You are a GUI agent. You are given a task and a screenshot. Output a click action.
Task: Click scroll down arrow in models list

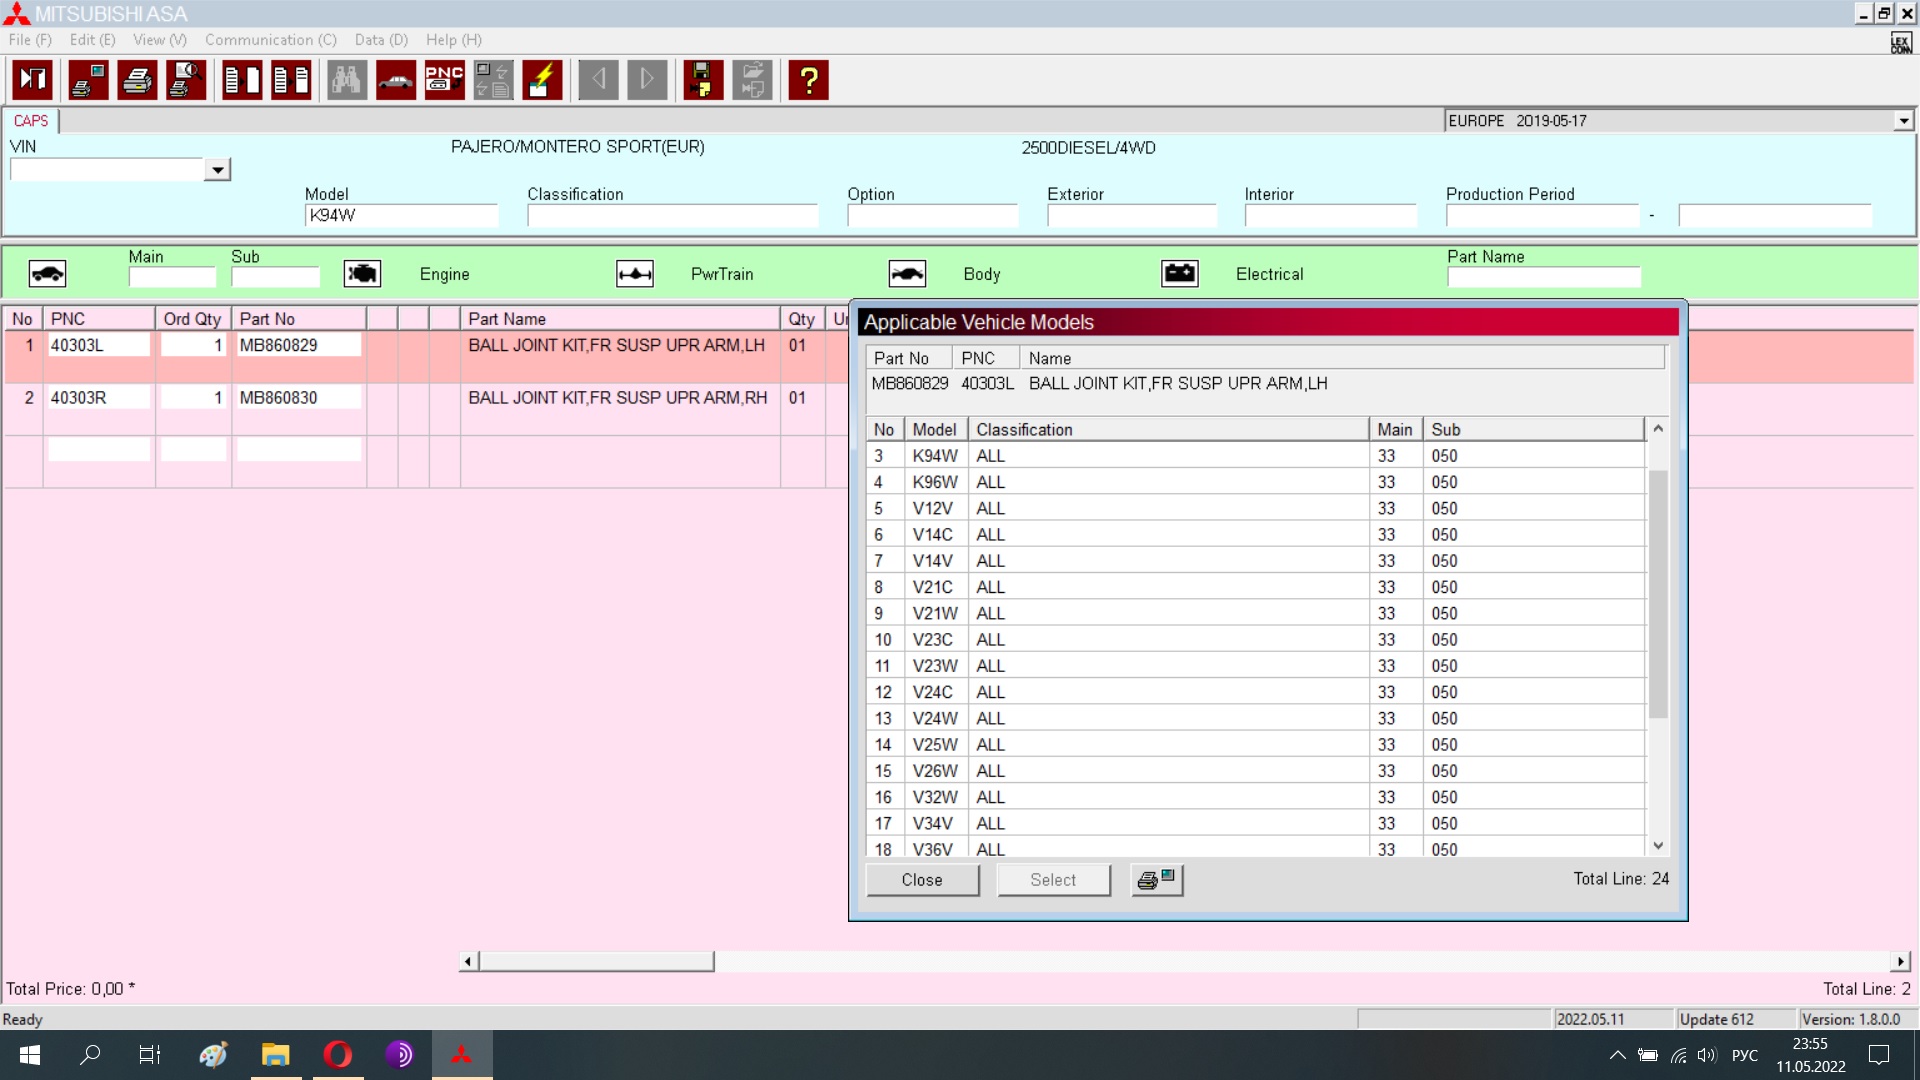(x=1658, y=846)
